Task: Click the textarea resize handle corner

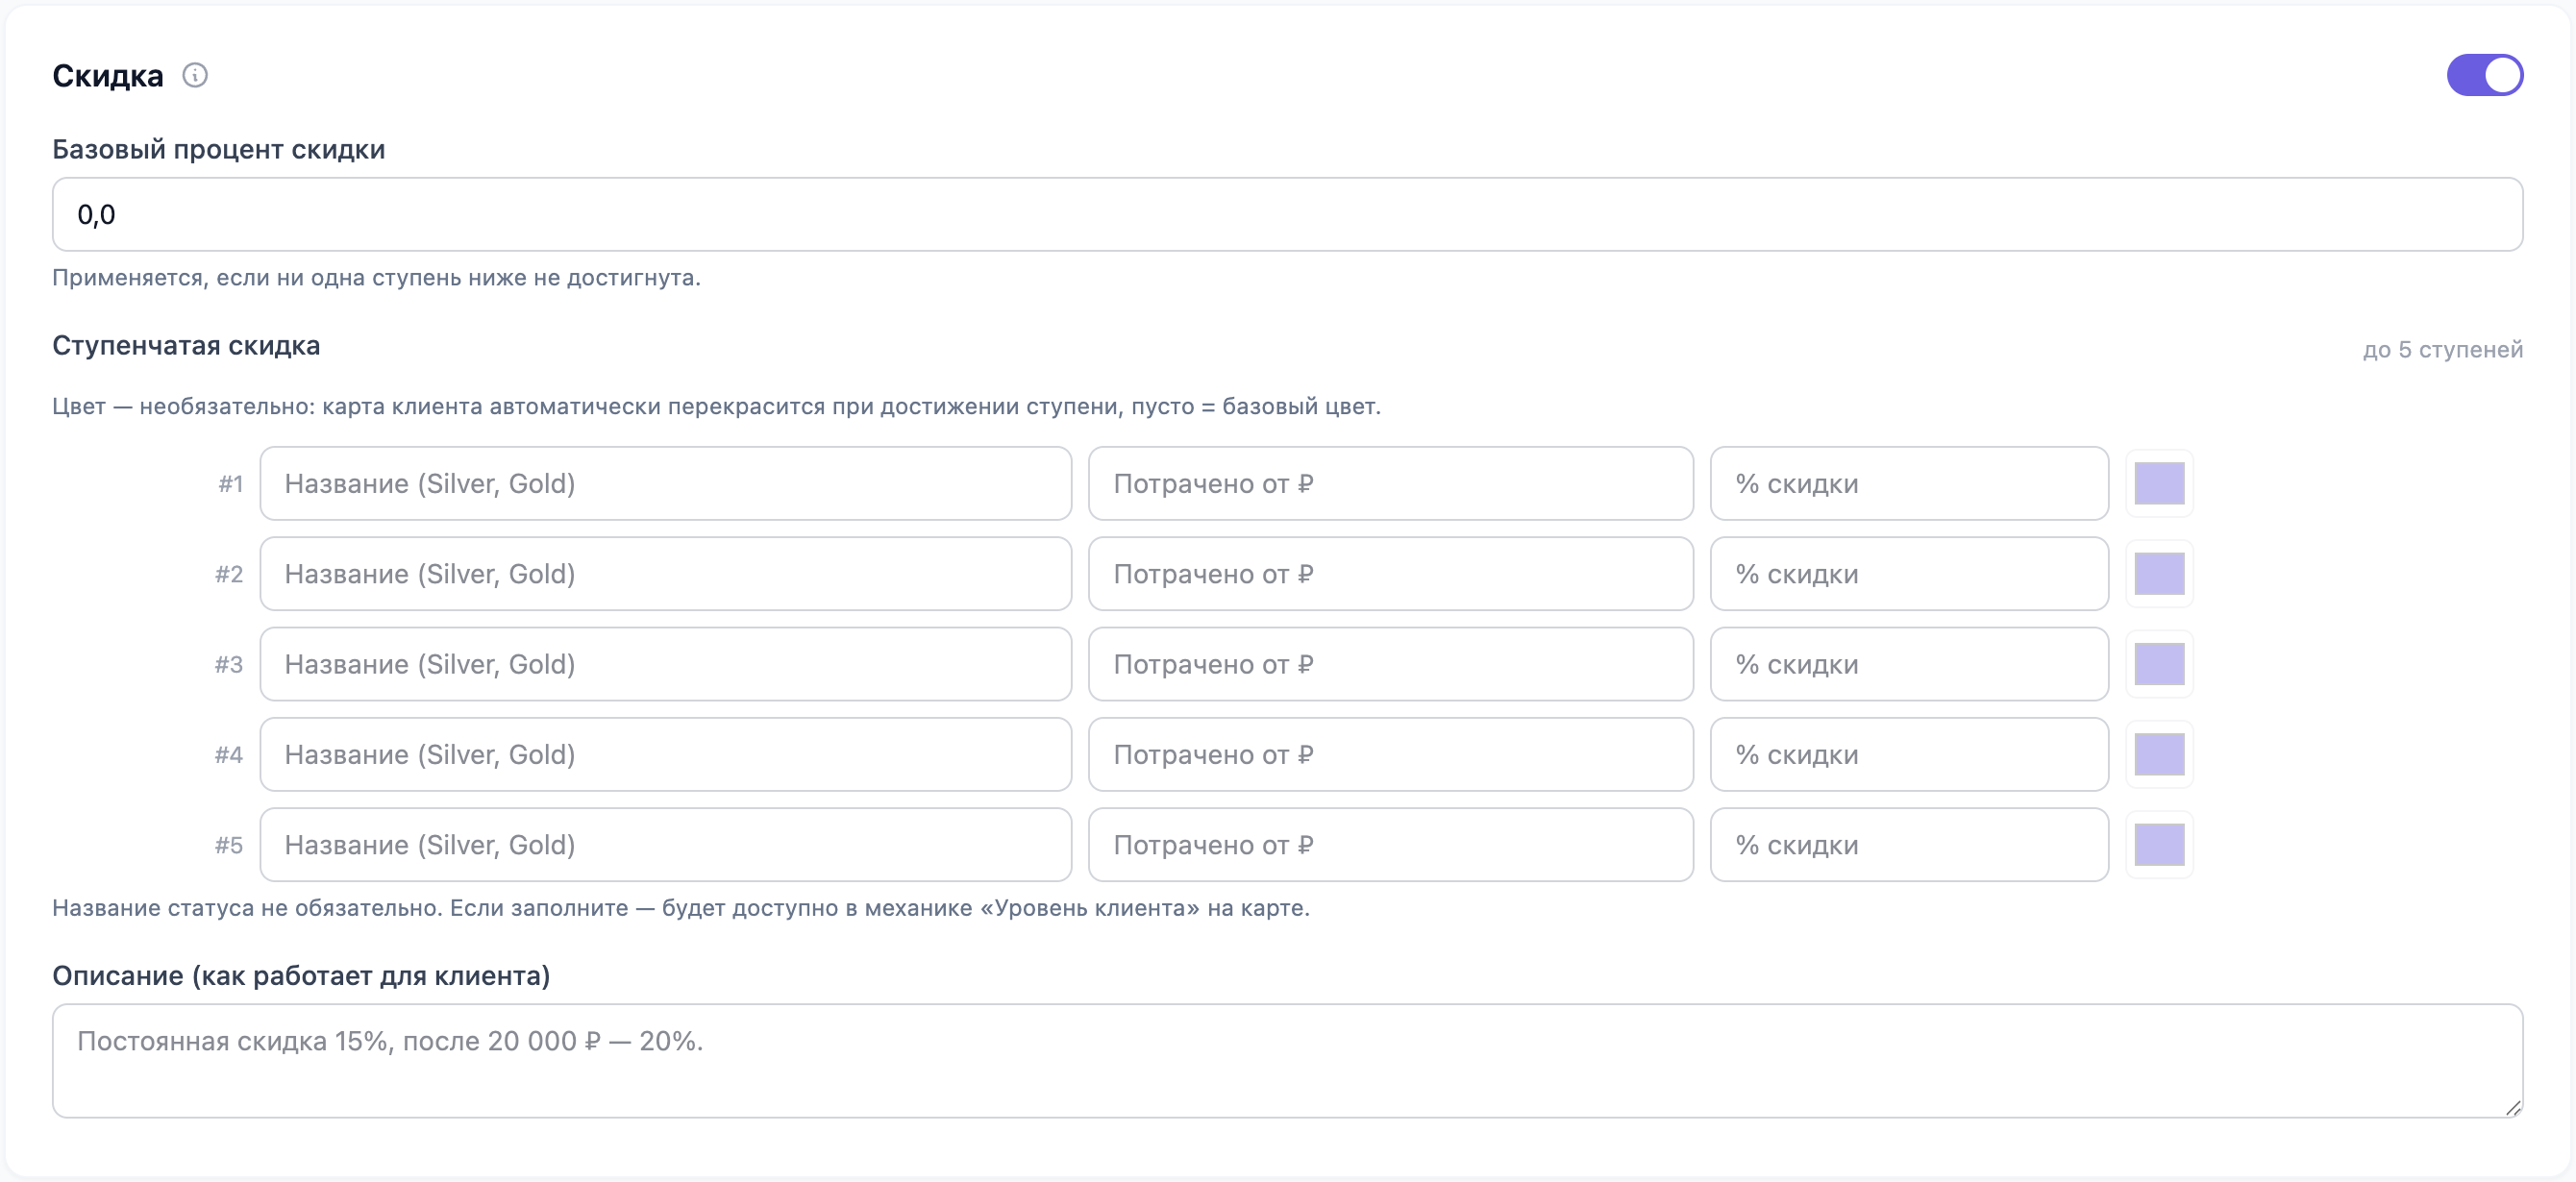Action: (x=2513, y=1107)
